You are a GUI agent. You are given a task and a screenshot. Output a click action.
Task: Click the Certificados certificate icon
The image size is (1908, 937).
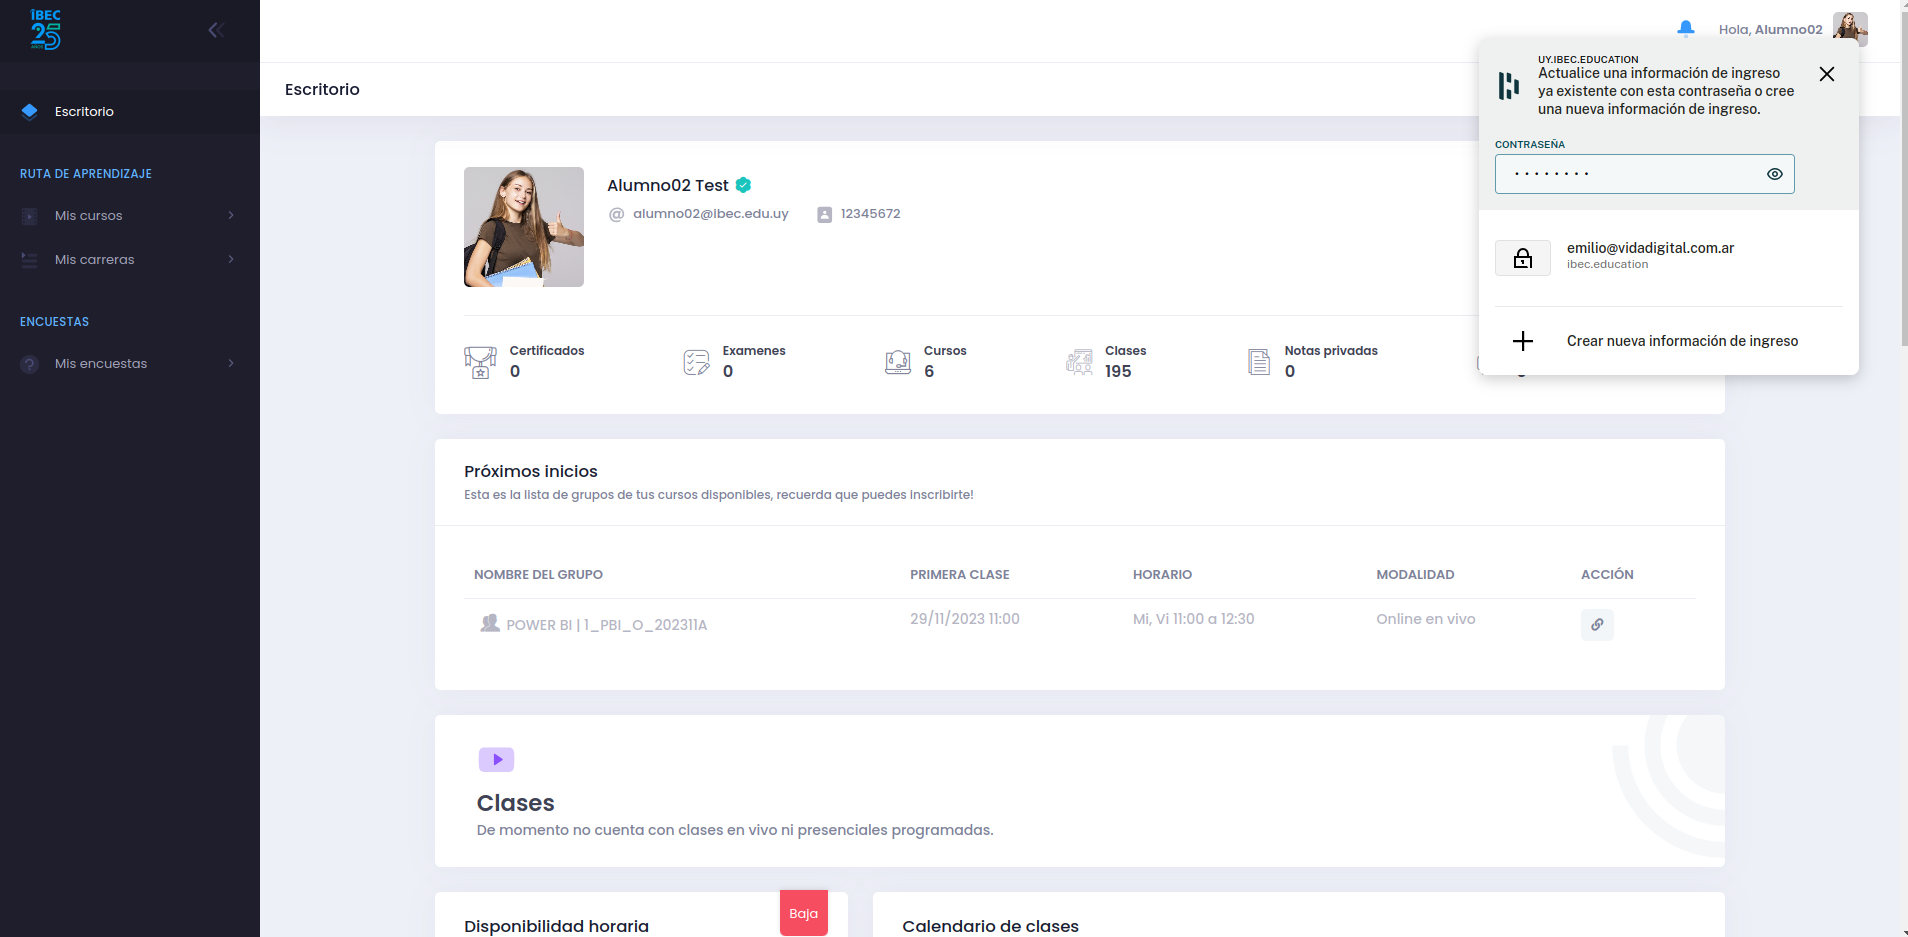pos(481,362)
